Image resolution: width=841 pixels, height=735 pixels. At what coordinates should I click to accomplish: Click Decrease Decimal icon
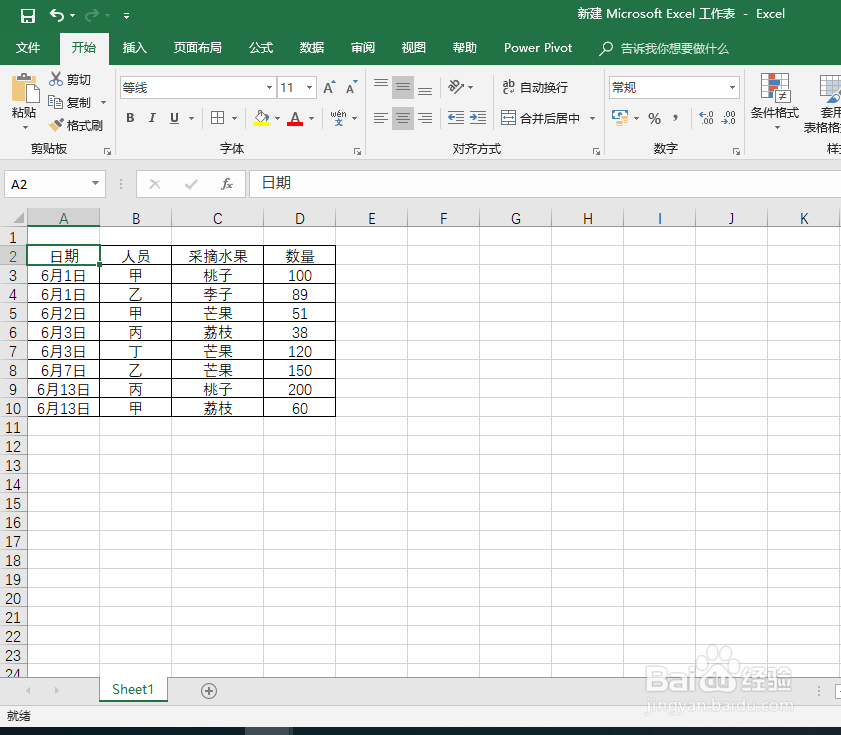[x=729, y=117]
